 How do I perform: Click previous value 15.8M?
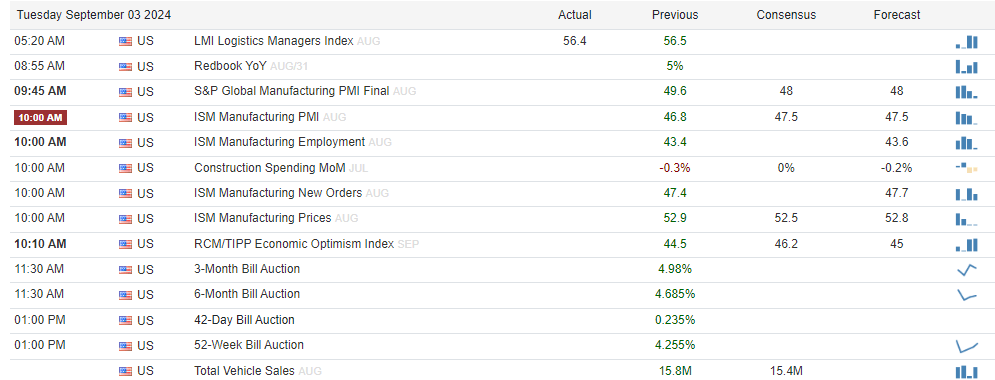pyautogui.click(x=675, y=370)
